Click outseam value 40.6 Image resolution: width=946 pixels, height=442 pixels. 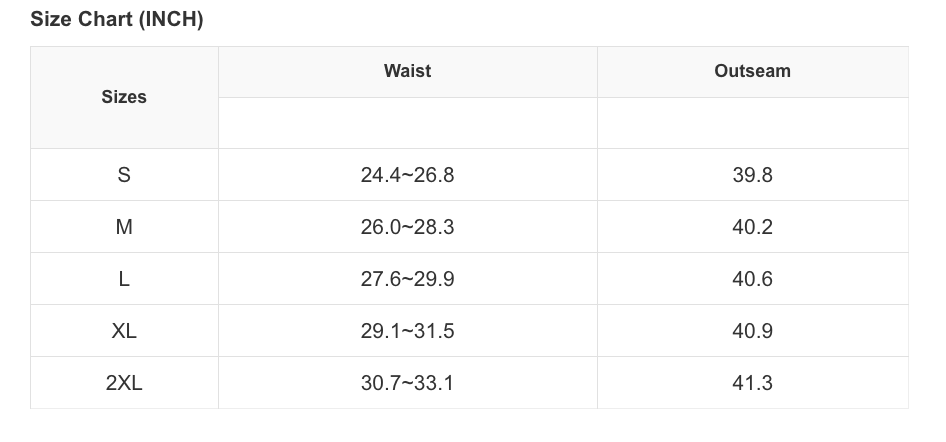[x=752, y=279]
